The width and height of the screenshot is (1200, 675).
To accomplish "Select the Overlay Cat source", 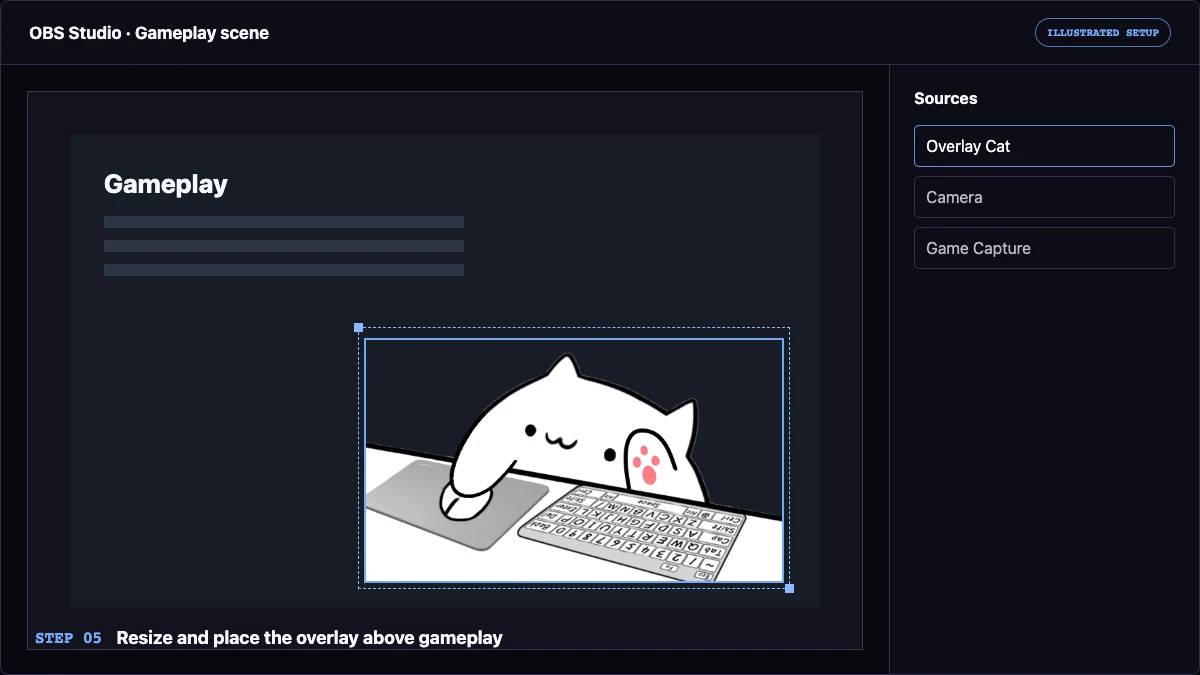I will click(1044, 146).
